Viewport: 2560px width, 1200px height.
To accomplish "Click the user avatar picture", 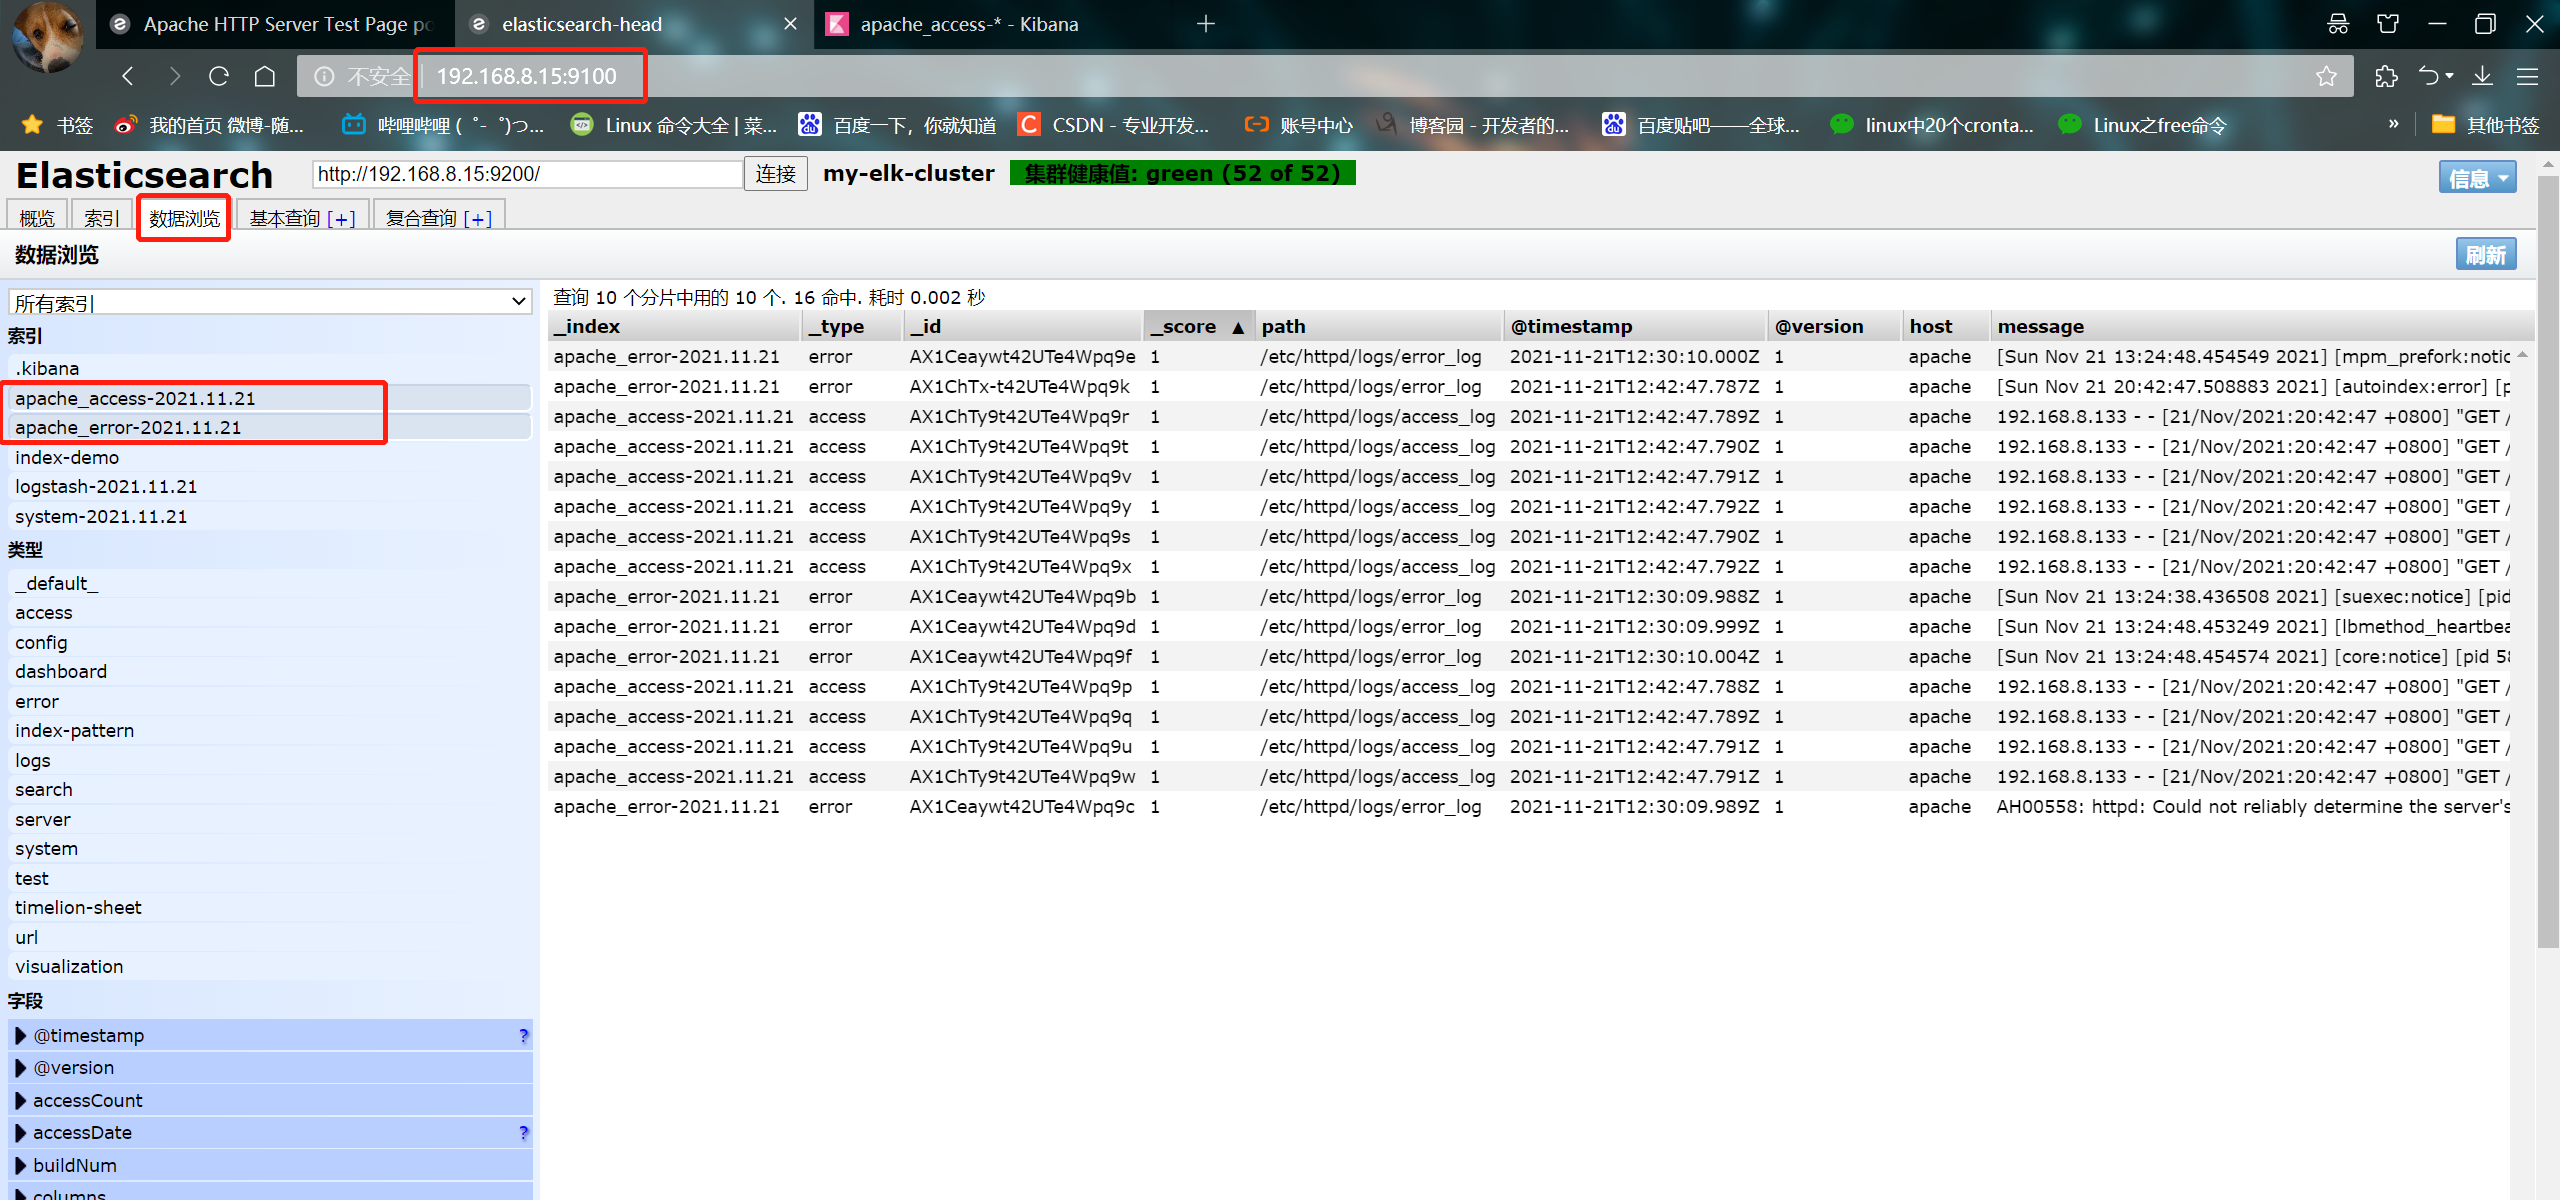I will tap(47, 37).
